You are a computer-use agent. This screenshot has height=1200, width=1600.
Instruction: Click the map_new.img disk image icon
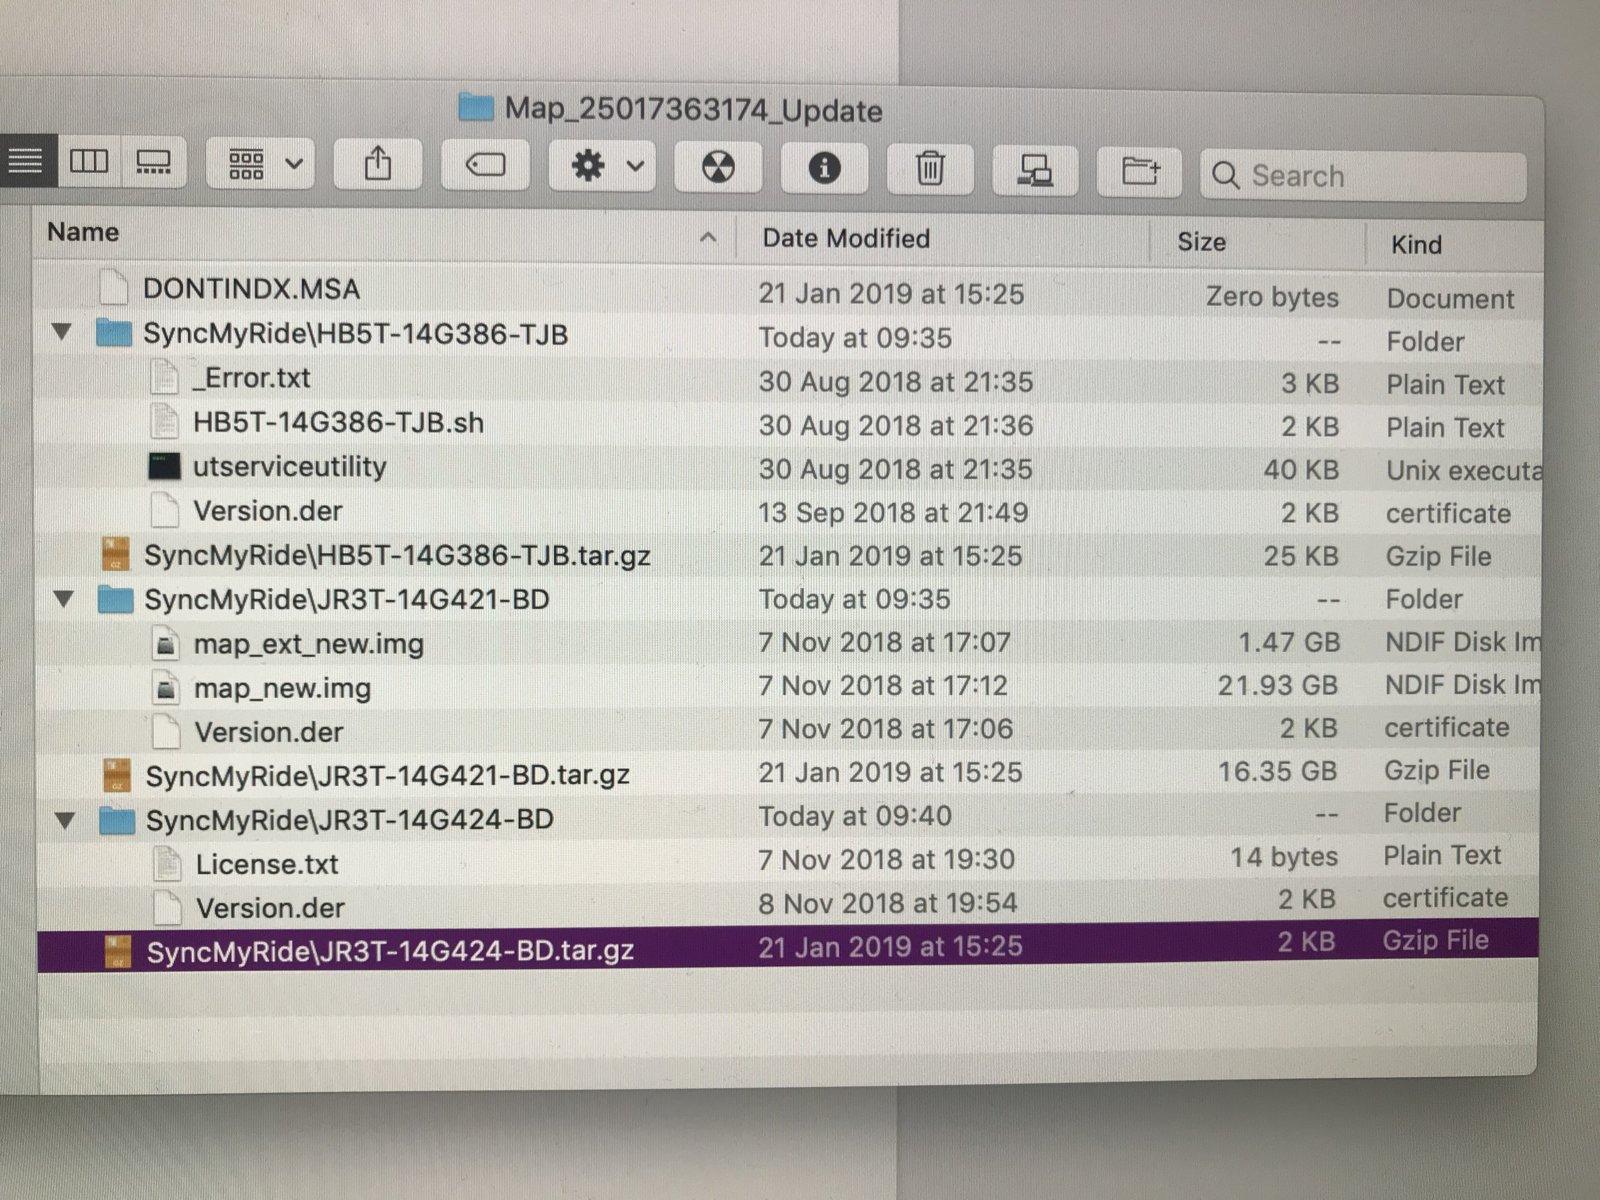point(166,688)
